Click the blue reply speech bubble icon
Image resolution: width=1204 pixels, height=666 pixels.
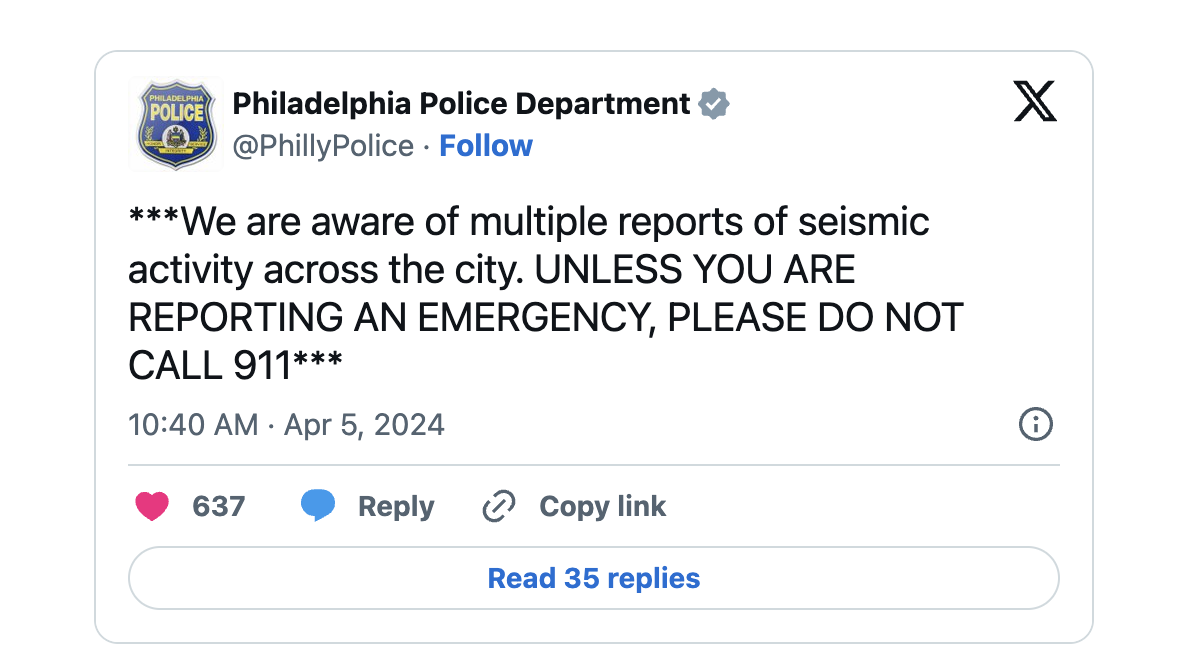[318, 506]
